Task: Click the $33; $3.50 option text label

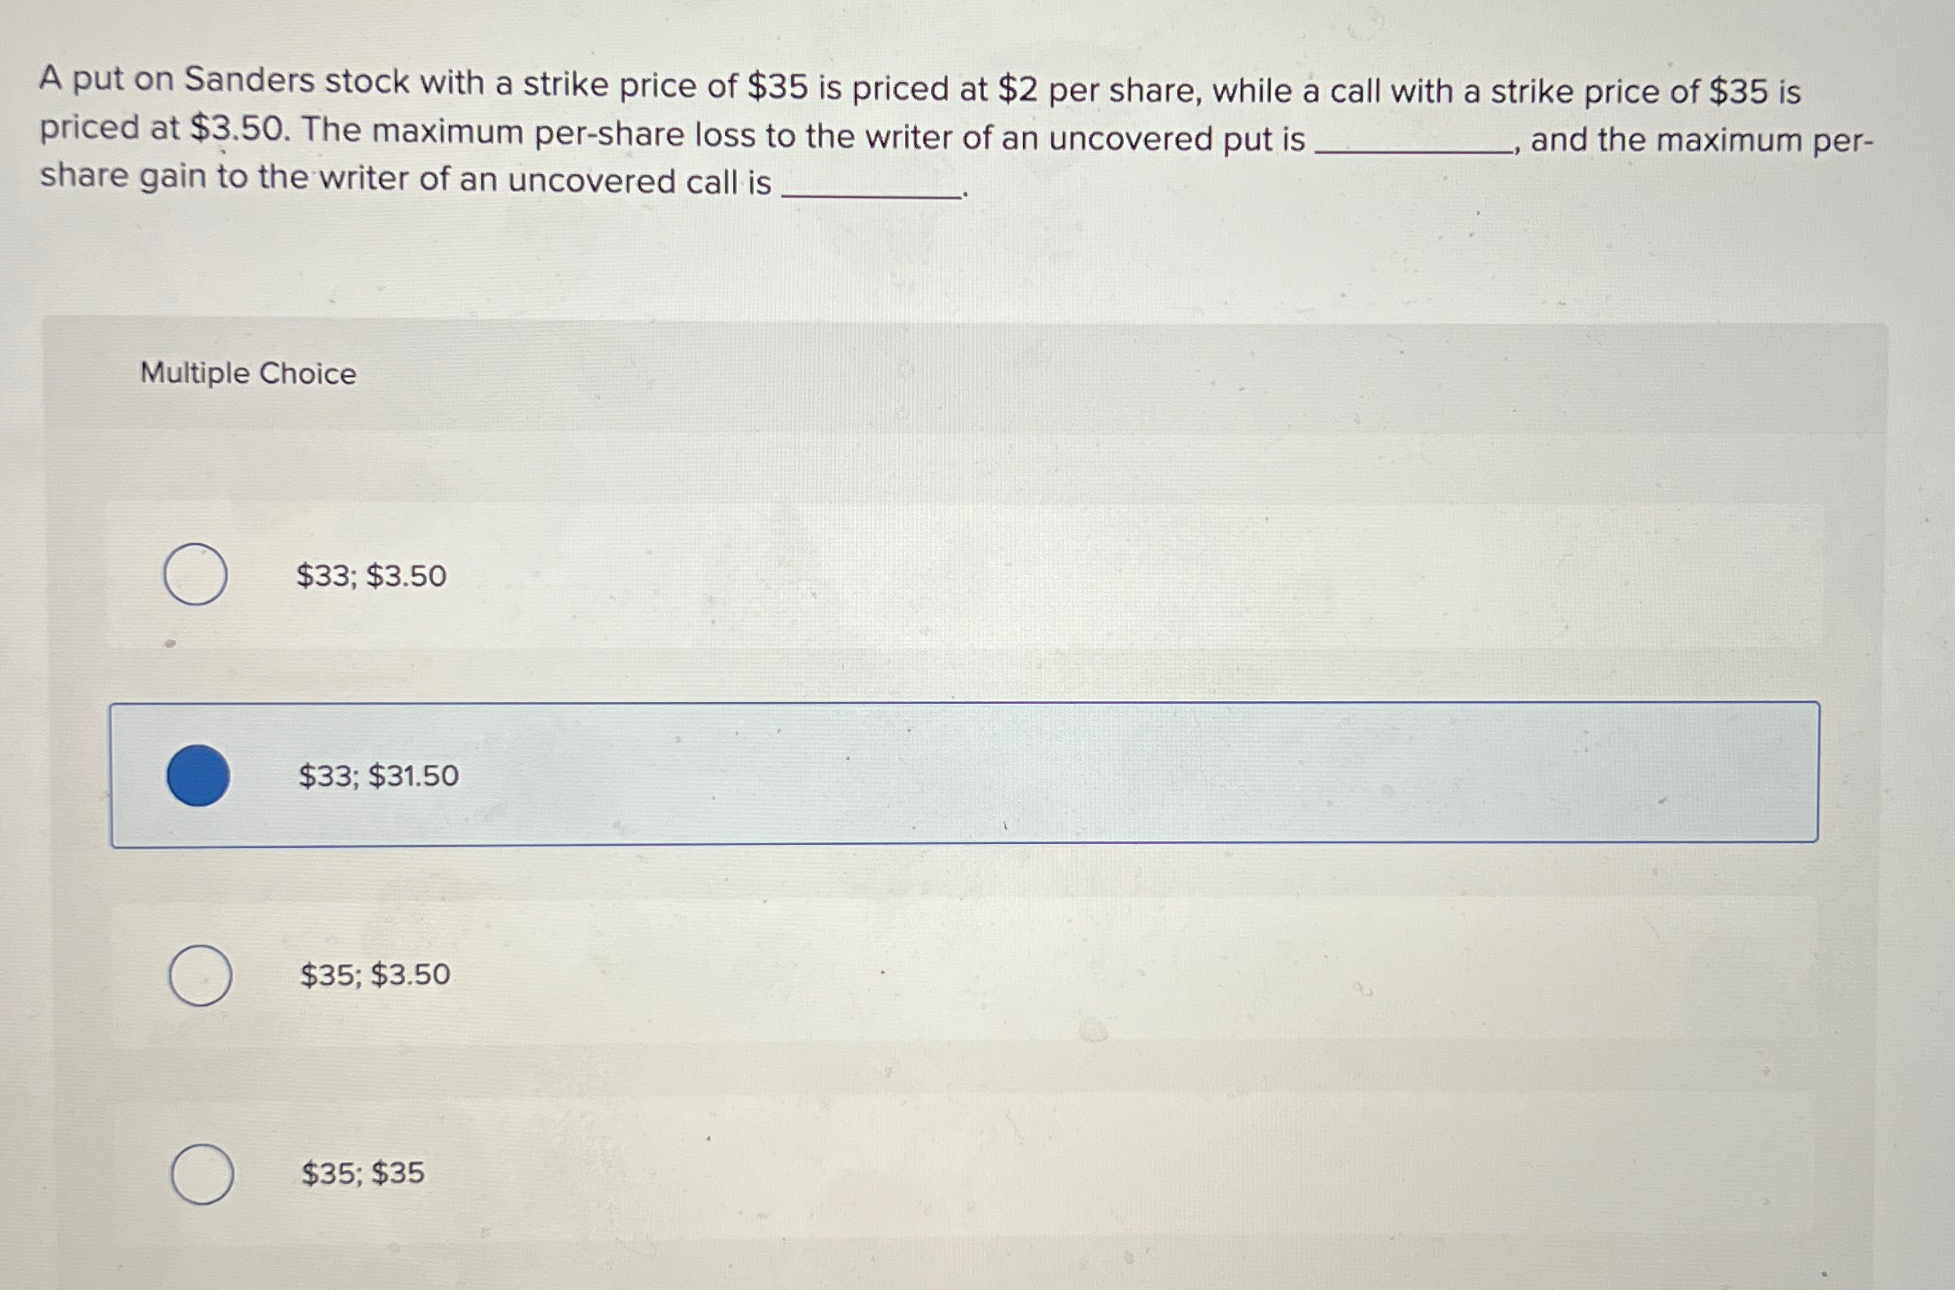Action: (370, 576)
